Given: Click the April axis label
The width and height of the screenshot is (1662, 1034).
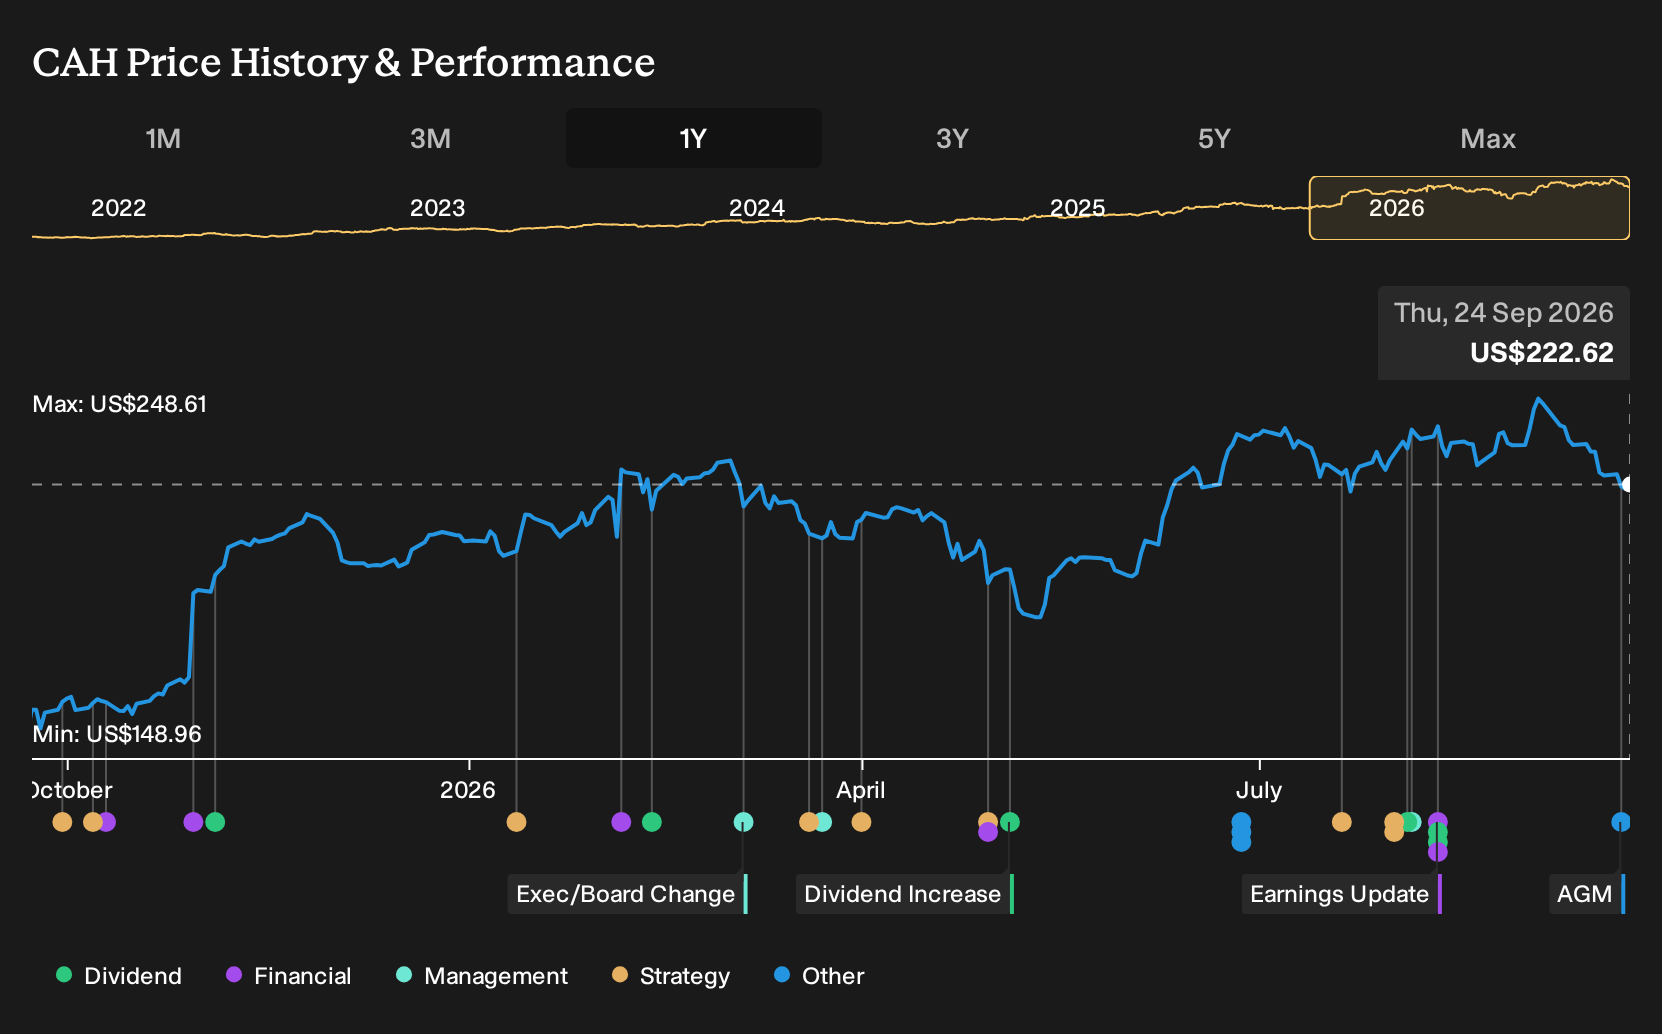Looking at the screenshot, I should point(861,790).
